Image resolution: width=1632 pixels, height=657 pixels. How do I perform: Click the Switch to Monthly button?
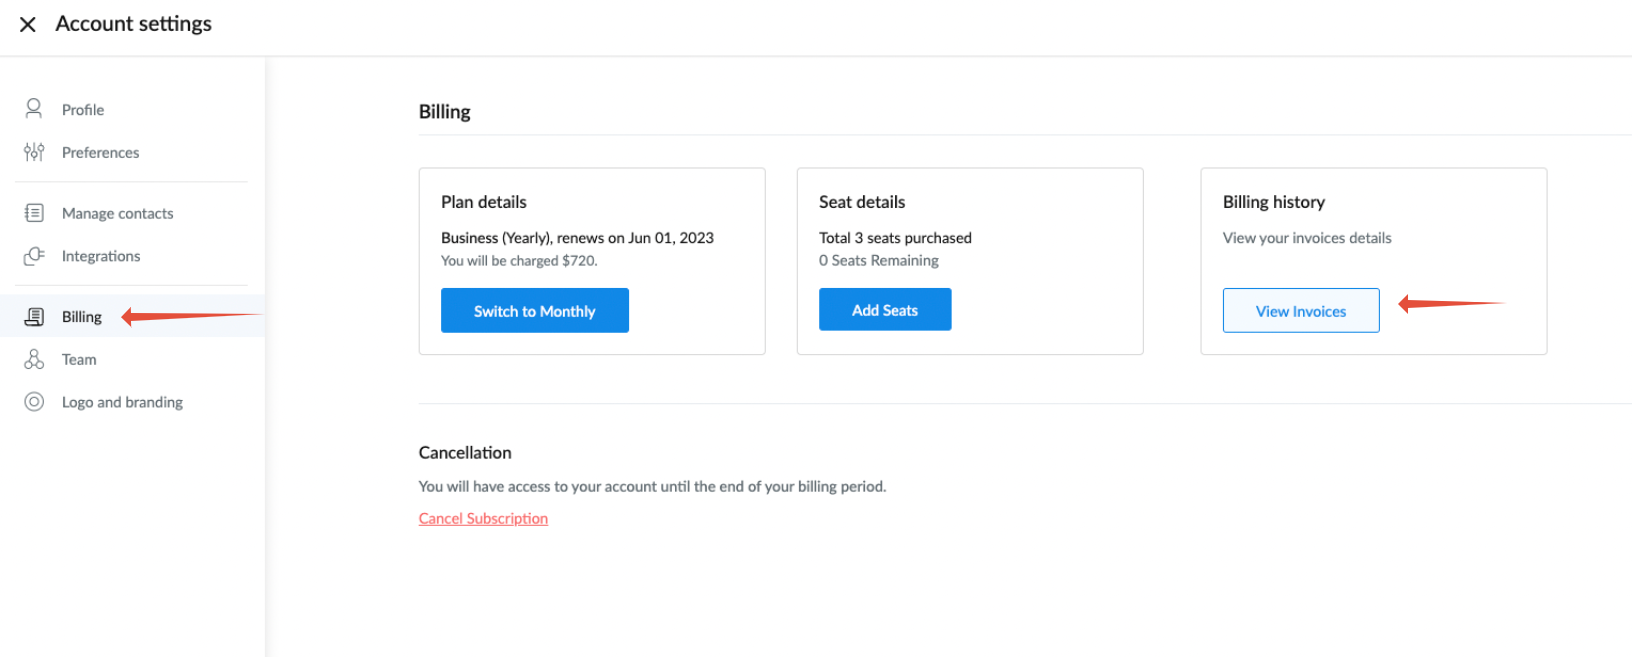(x=535, y=311)
